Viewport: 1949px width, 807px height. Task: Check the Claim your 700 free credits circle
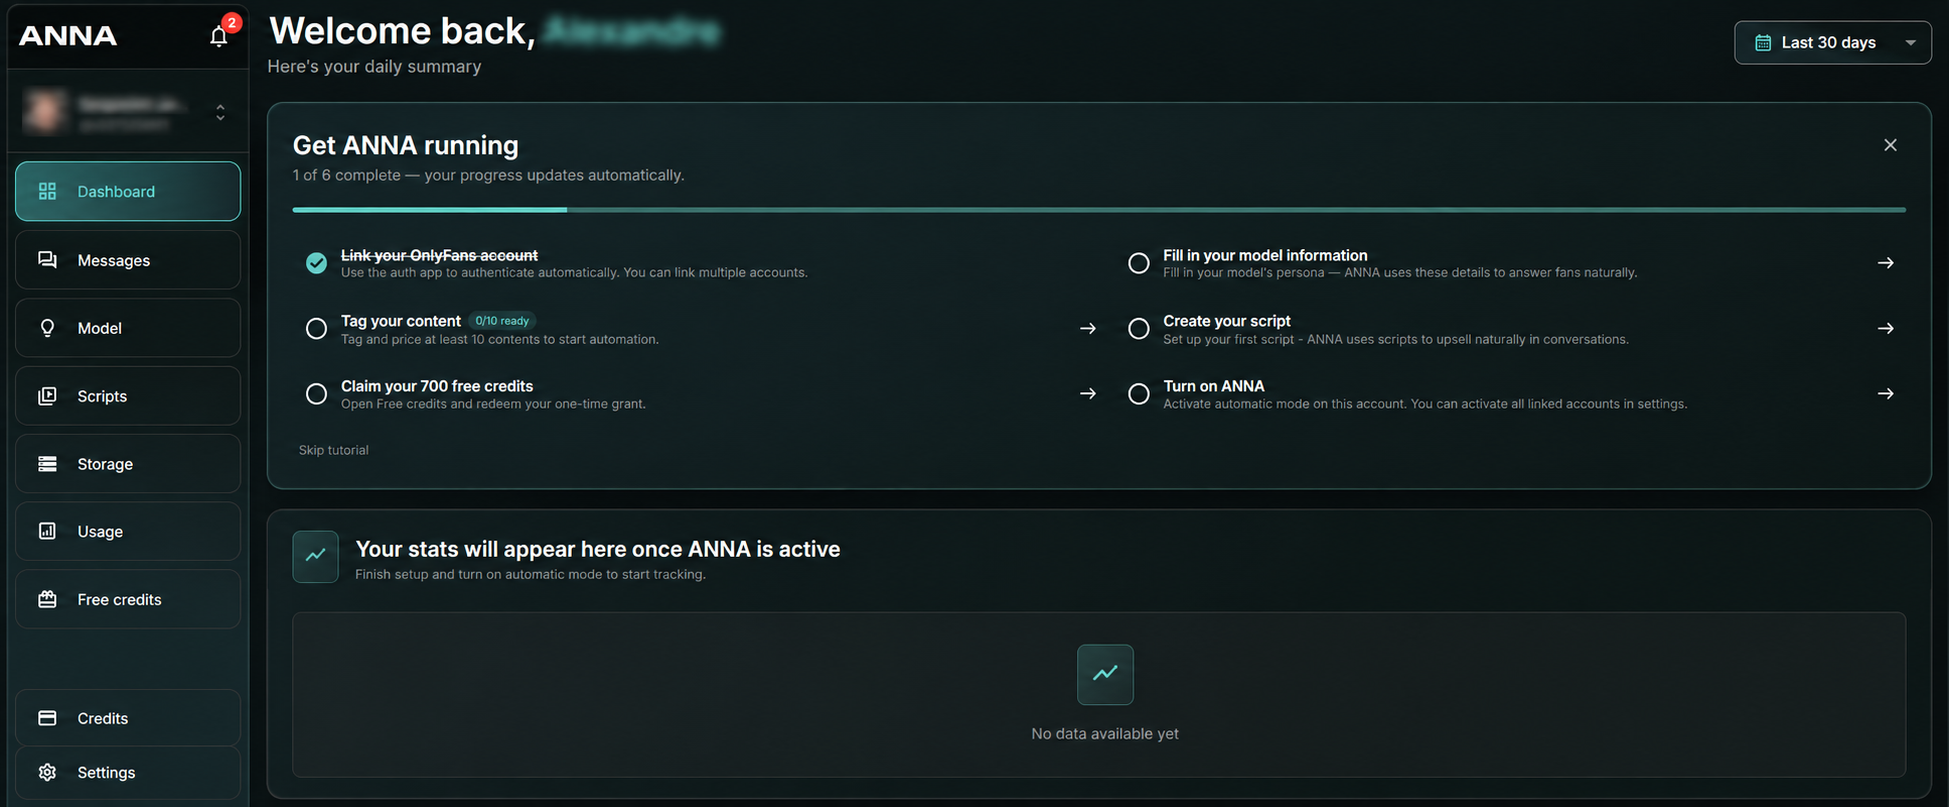[x=316, y=394]
